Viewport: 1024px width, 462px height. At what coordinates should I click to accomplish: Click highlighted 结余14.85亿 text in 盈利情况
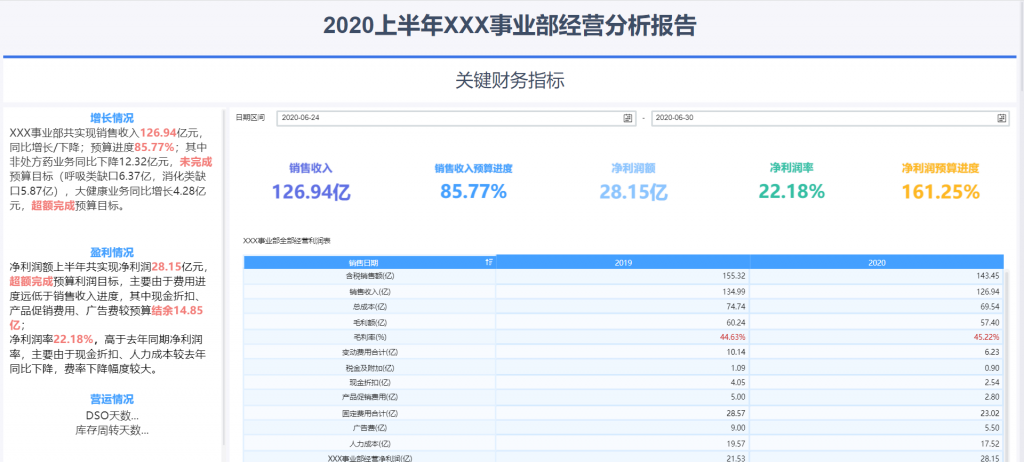tap(178, 310)
